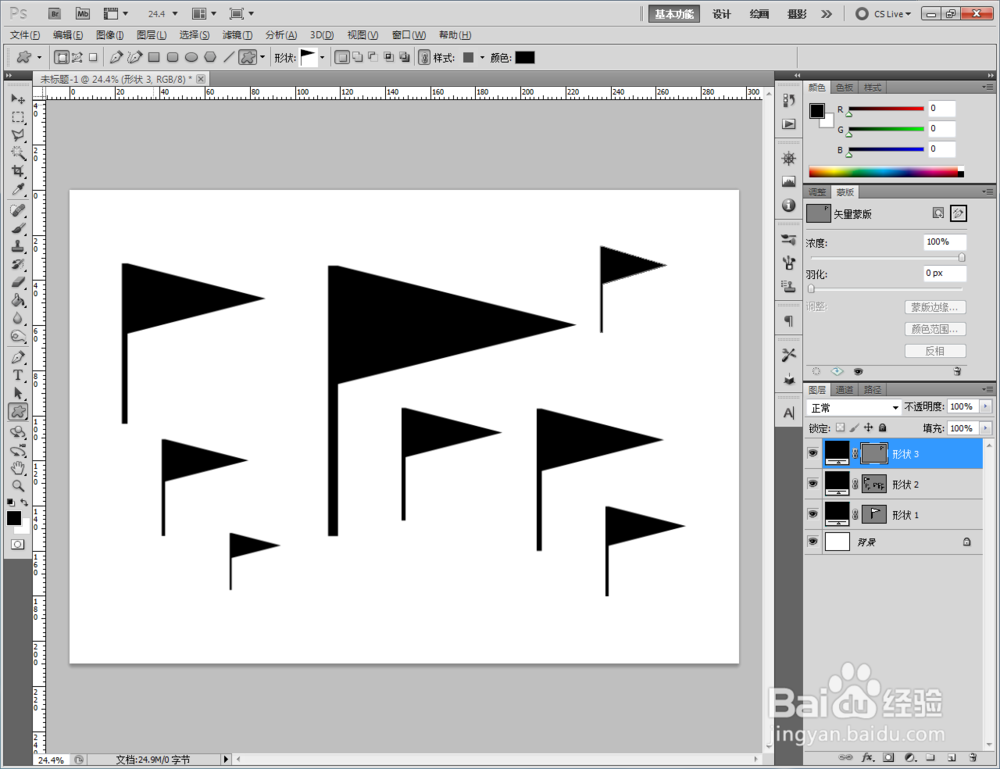Open the 滤镜(T) menu

point(237,35)
